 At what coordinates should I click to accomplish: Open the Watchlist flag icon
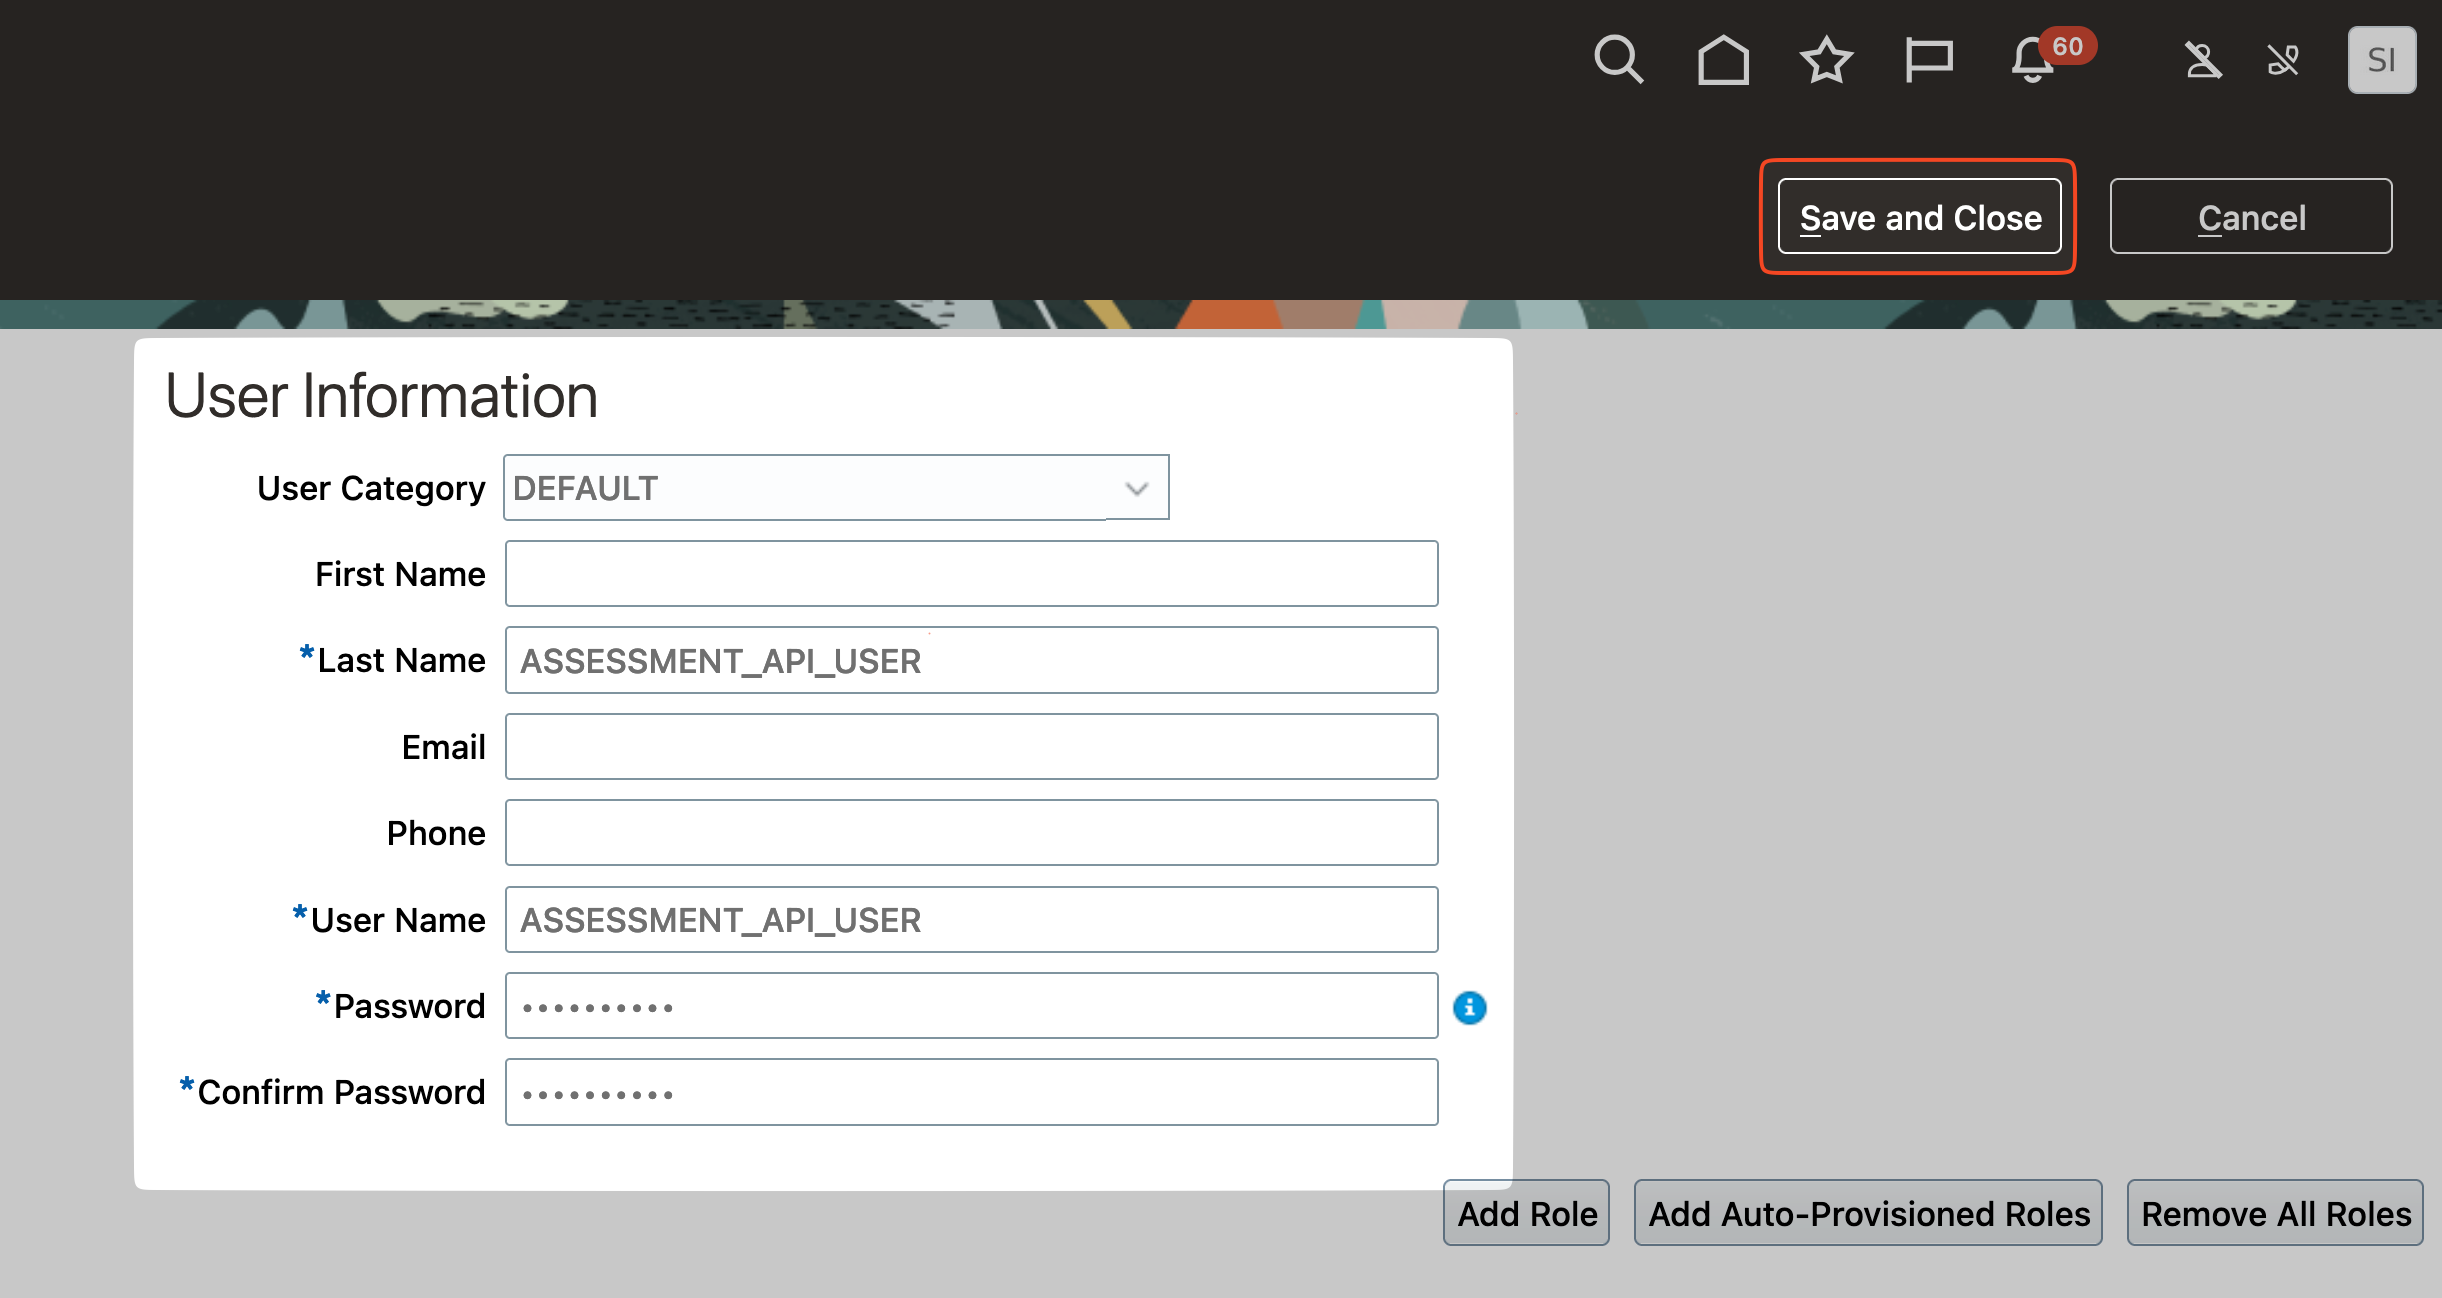(1929, 60)
